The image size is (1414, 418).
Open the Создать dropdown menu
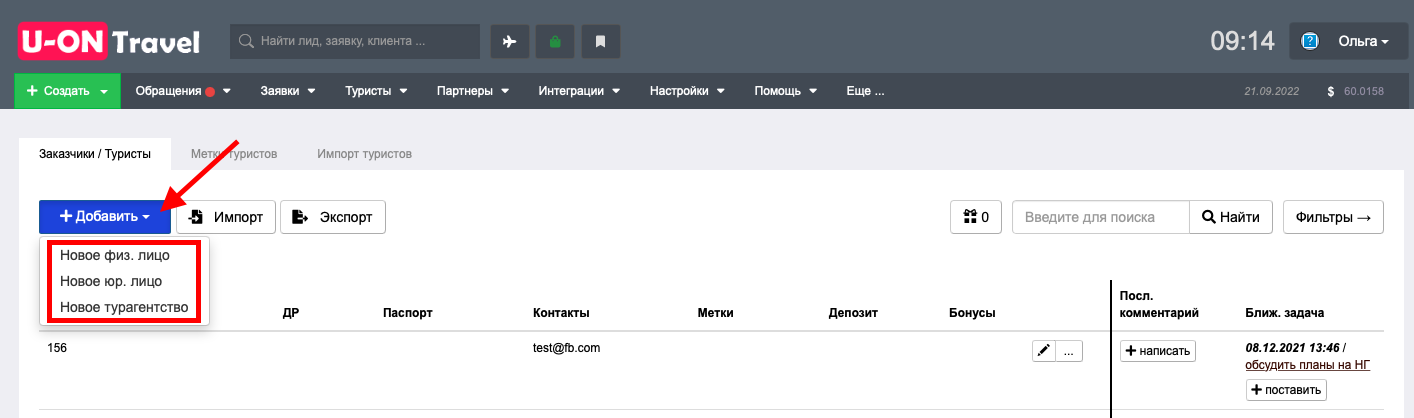(x=67, y=91)
